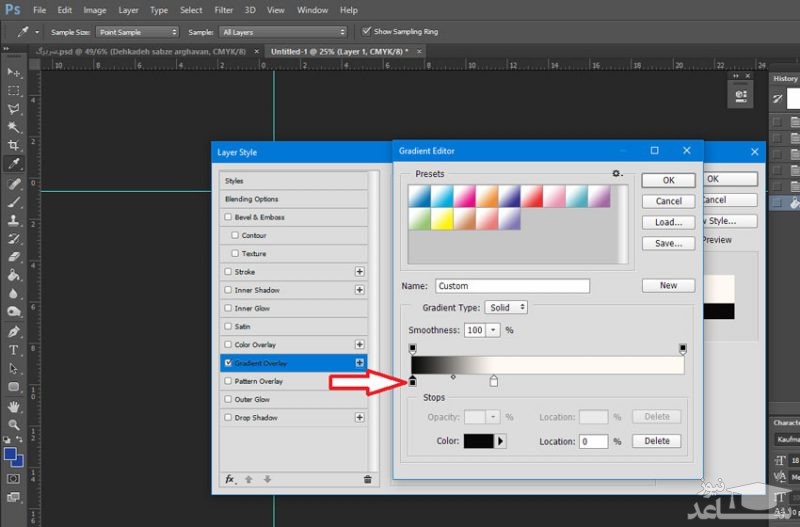Viewport: 800px width, 527px height.
Task: Expand the Smoothness value dropdown
Action: [493, 330]
